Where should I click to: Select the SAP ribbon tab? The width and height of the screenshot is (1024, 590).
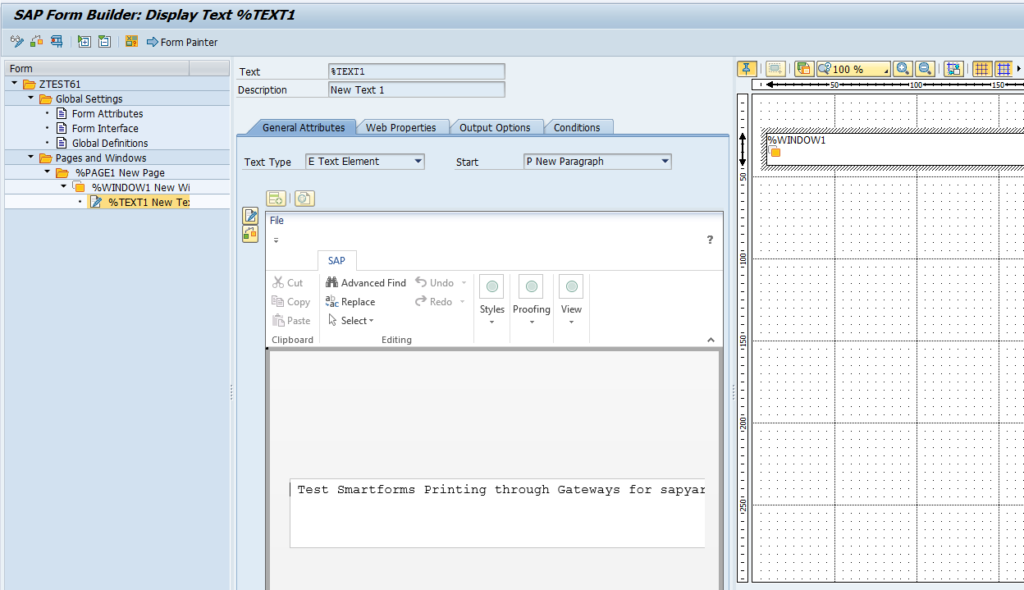(336, 261)
